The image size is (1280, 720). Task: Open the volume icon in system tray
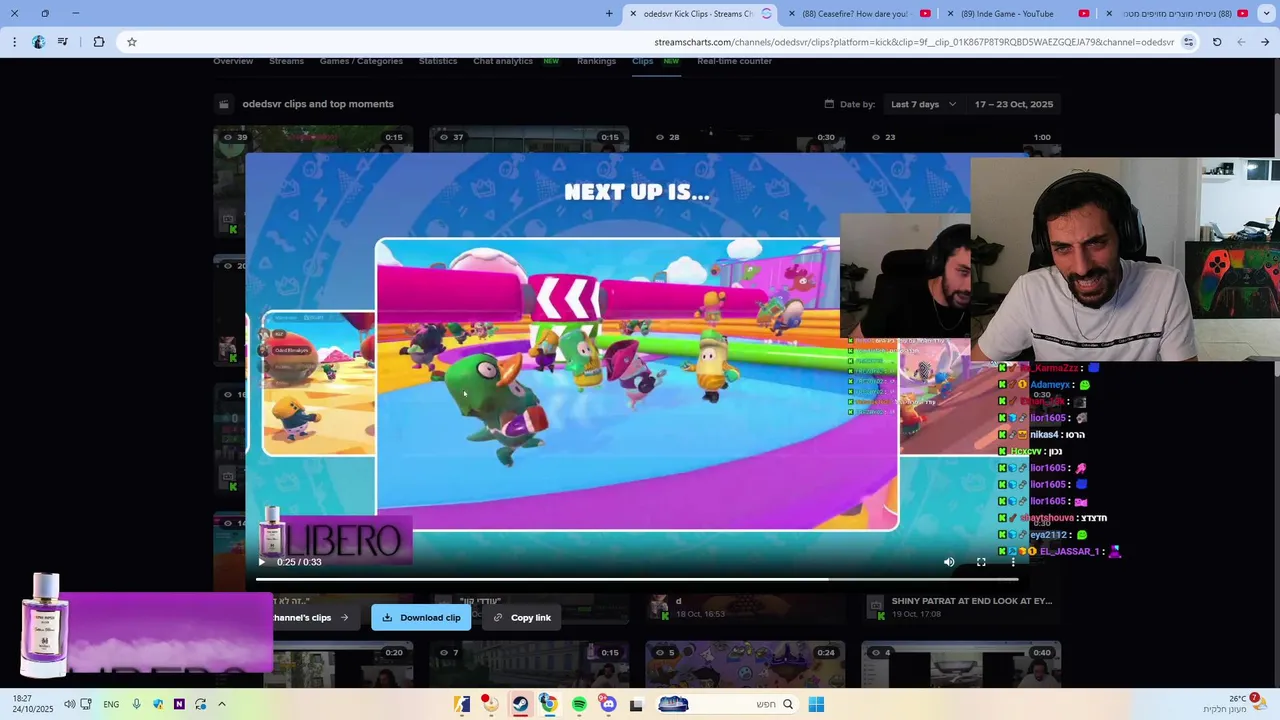point(69,704)
